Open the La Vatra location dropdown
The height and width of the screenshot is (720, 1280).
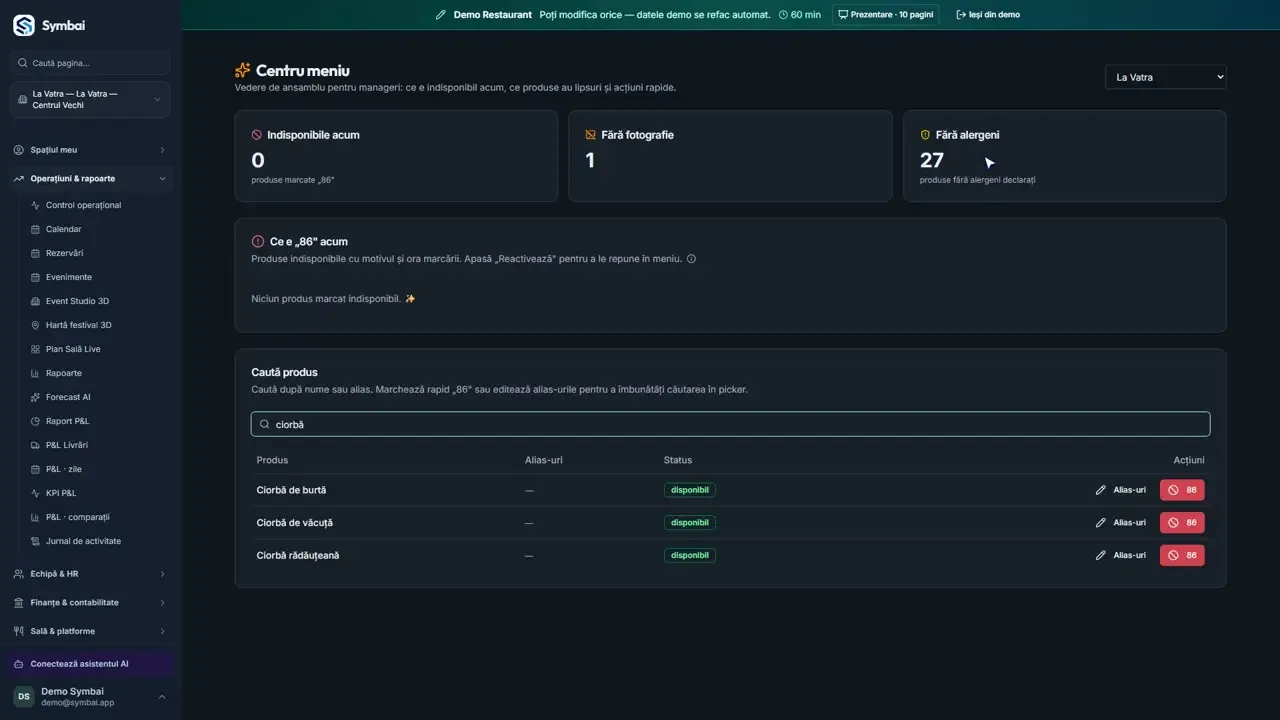(x=1165, y=77)
